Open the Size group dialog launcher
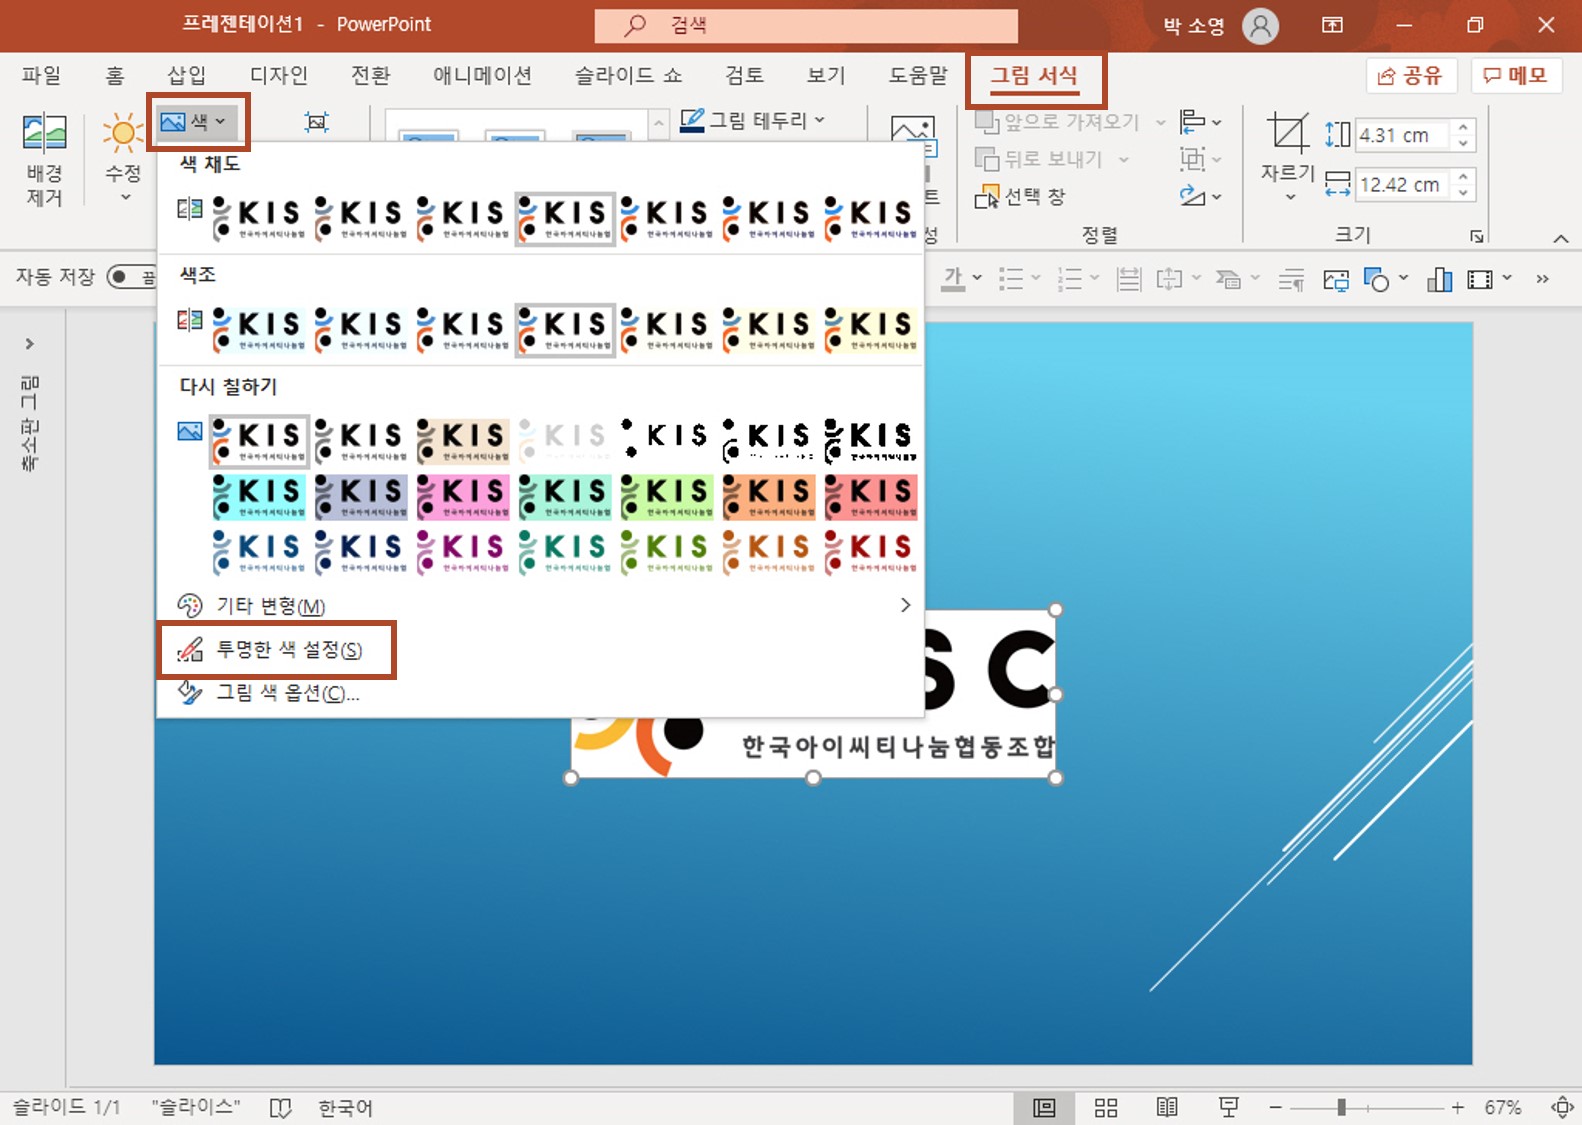Viewport: 1582px width, 1125px height. coord(1476,237)
